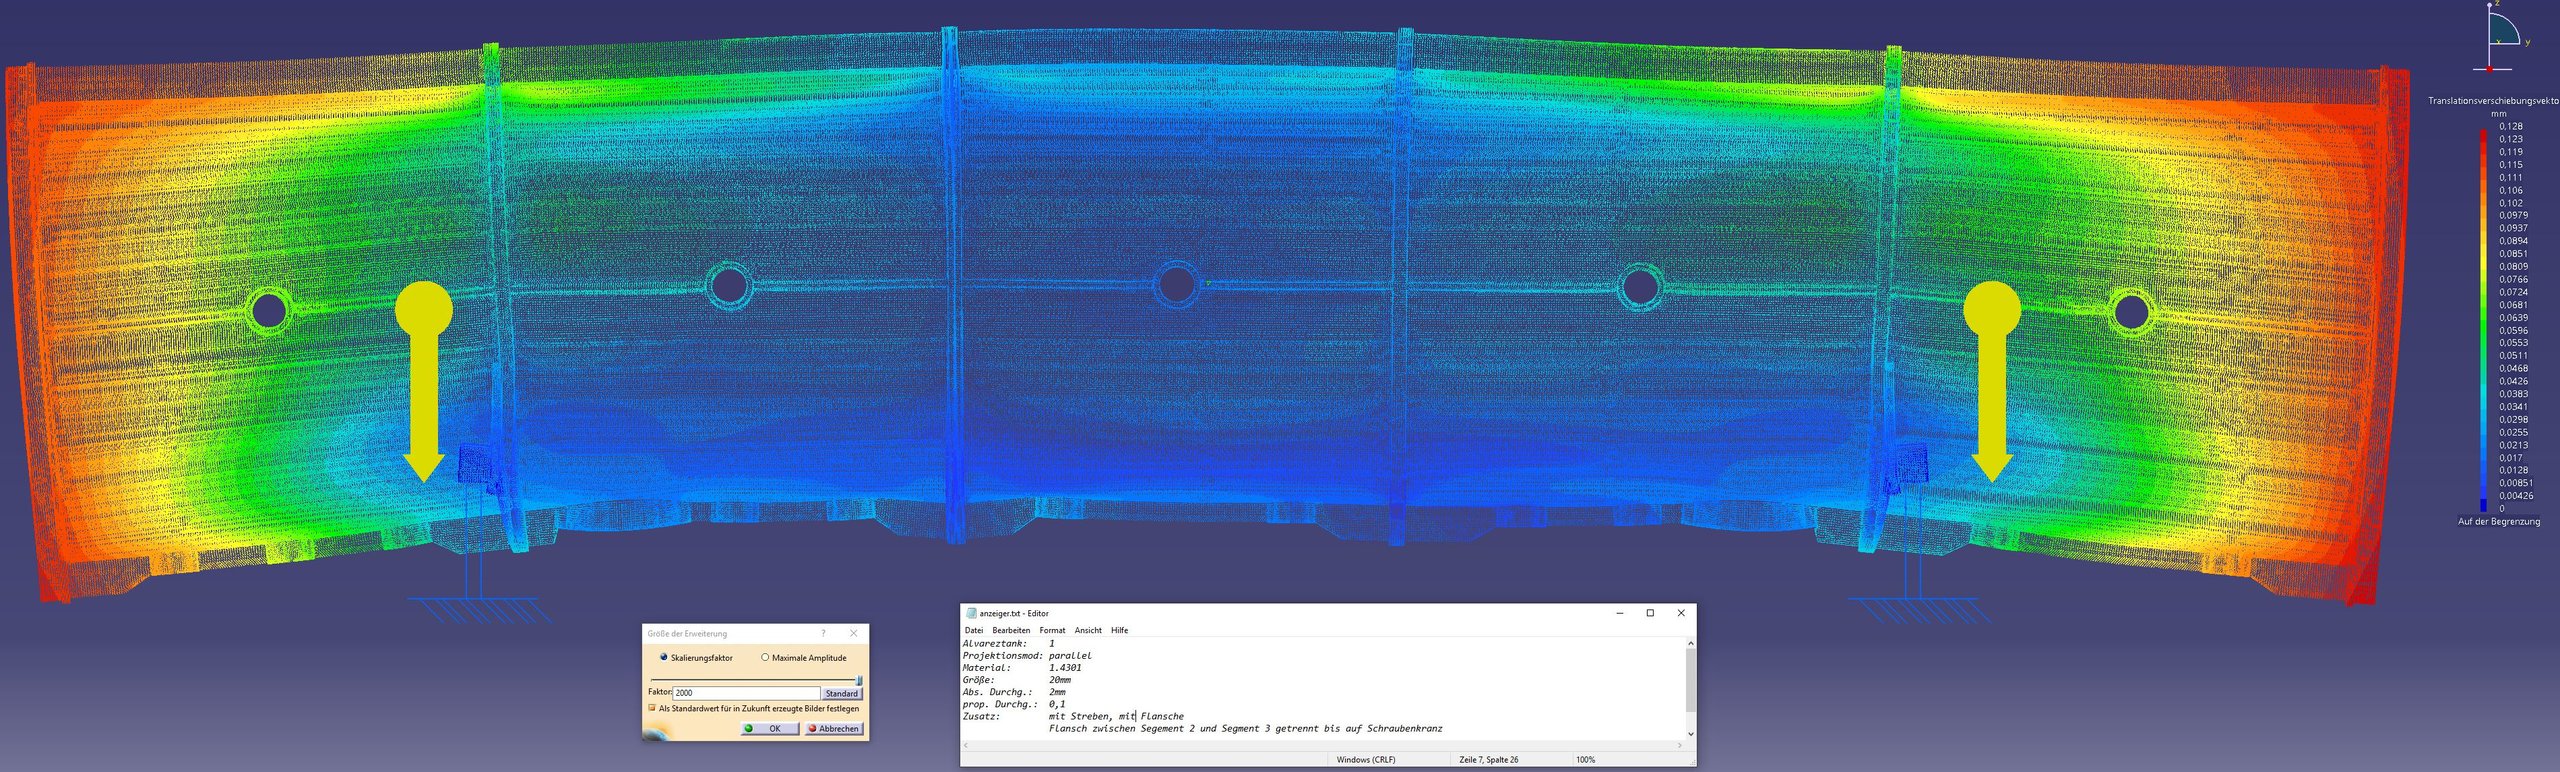2560x772 pixels.
Task: Click the help question mark in dialog
Action: point(823,633)
